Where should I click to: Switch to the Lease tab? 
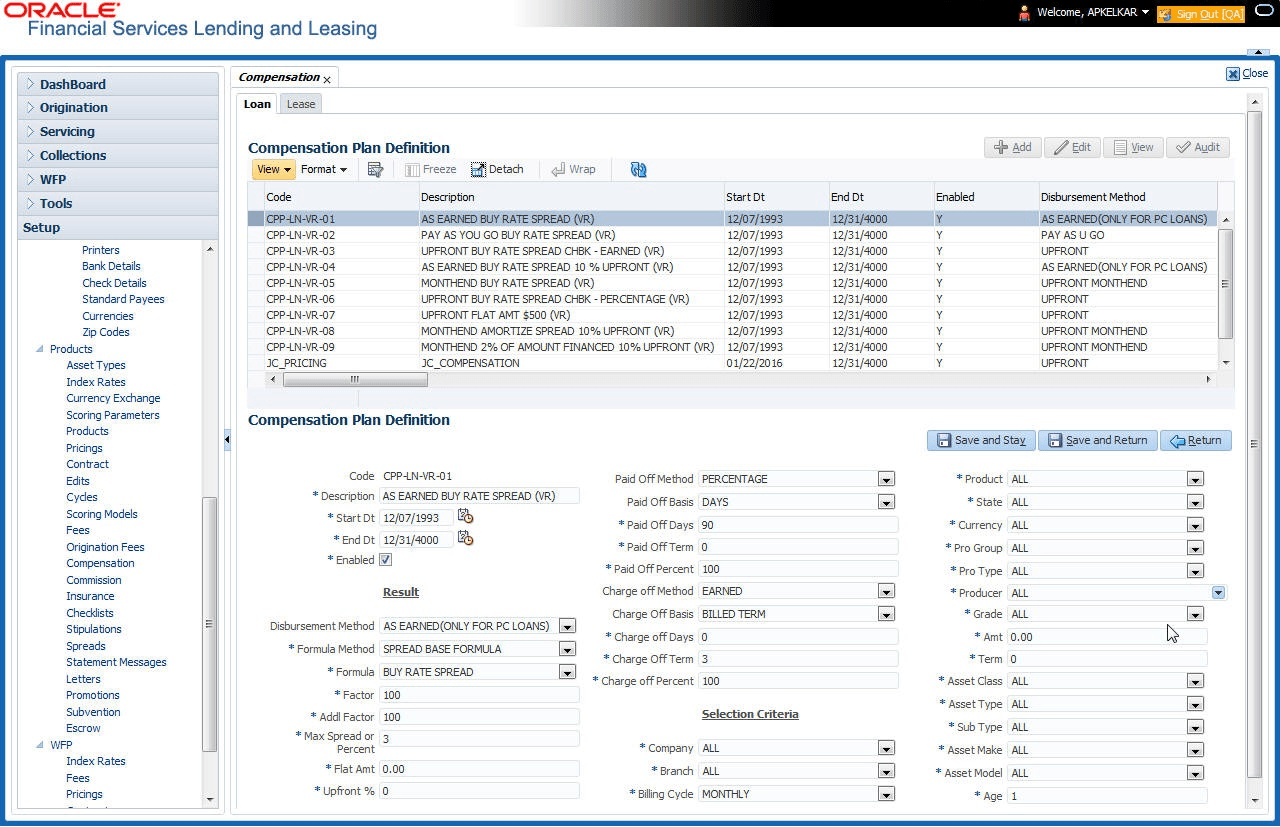(x=301, y=104)
